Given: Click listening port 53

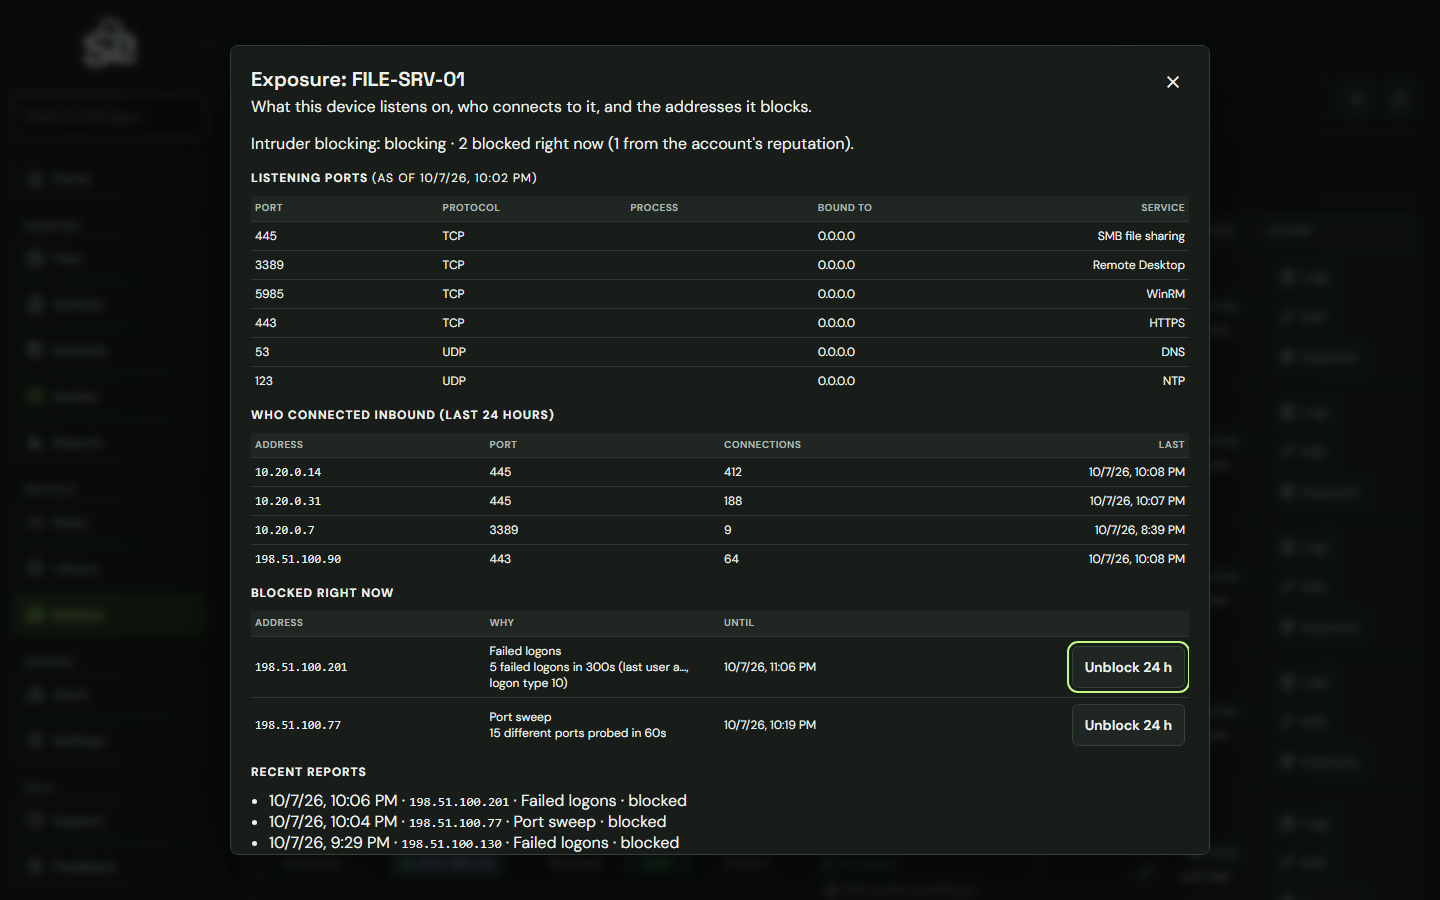Looking at the screenshot, I should pyautogui.click(x=262, y=352).
